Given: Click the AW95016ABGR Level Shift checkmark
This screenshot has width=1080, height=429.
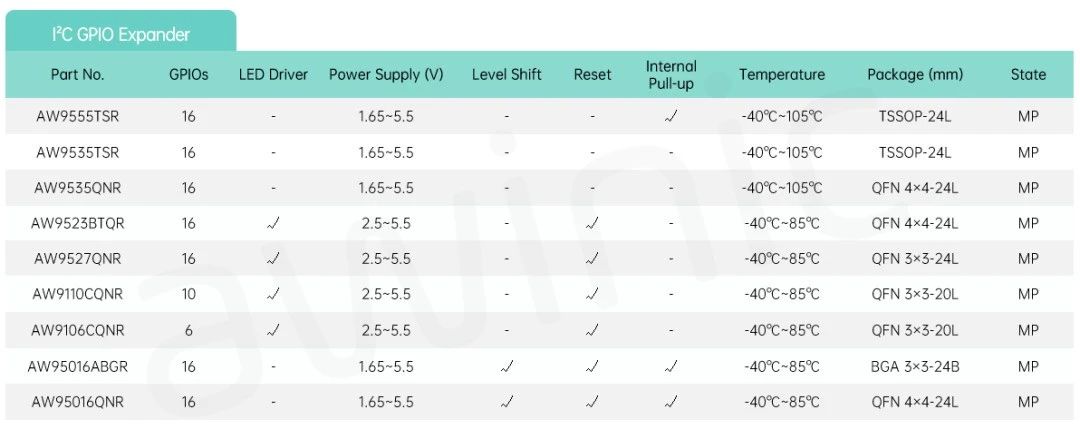Looking at the screenshot, I should point(507,366).
